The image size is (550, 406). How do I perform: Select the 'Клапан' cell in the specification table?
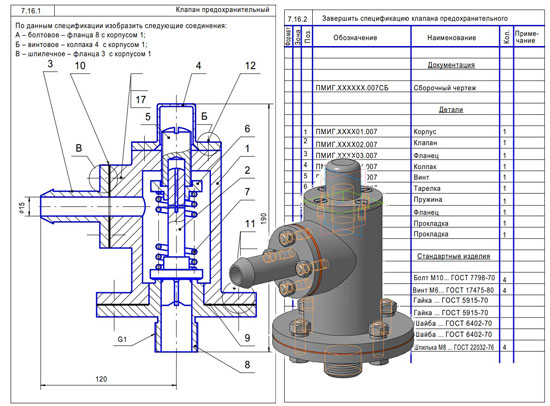pyautogui.click(x=425, y=142)
